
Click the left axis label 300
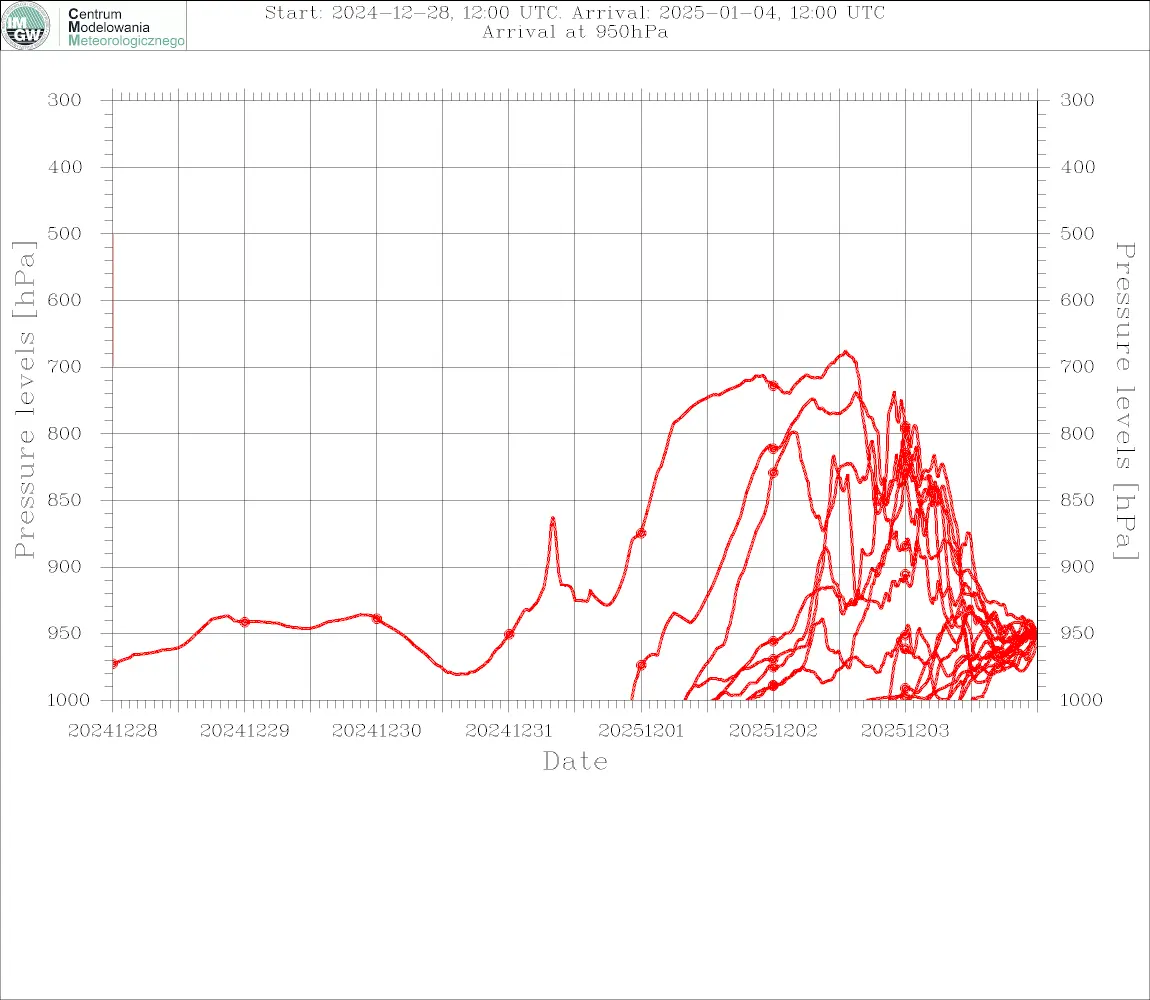(65, 100)
